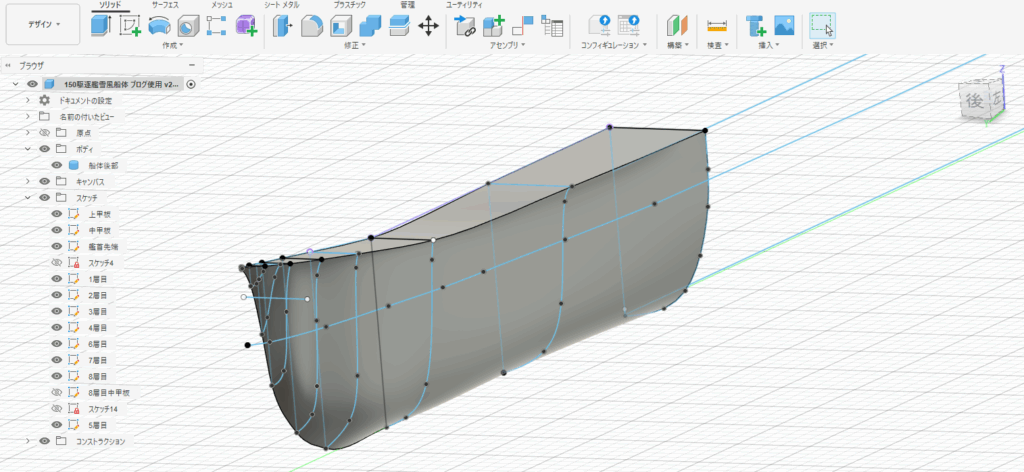The width and height of the screenshot is (1024, 472).
Task: Click the Joint tool icon
Action: point(465,26)
